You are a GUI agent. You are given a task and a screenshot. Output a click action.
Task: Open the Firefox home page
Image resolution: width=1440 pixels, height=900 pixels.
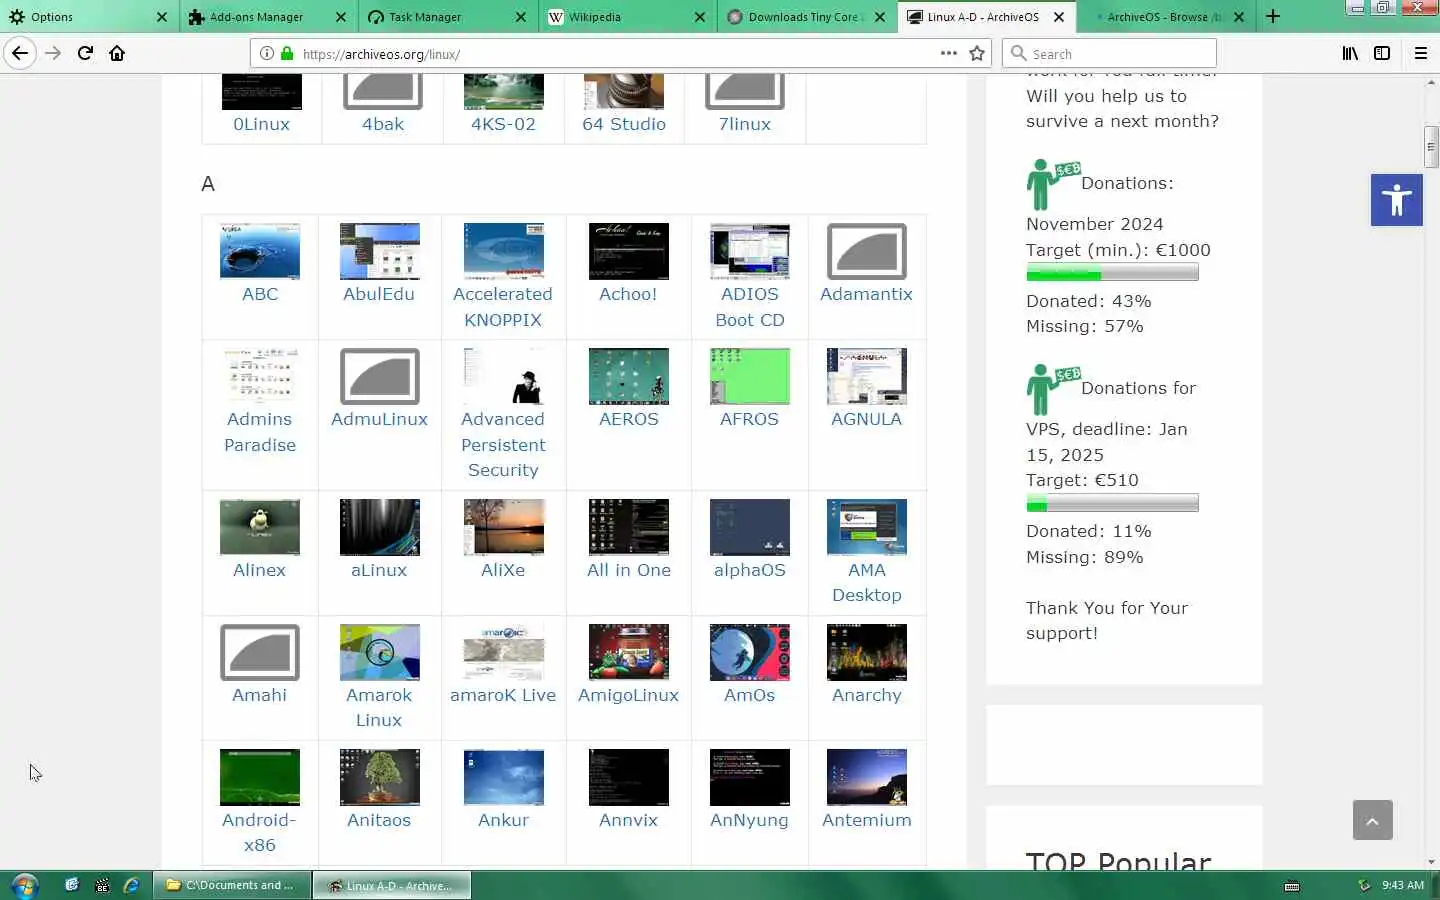tap(117, 53)
